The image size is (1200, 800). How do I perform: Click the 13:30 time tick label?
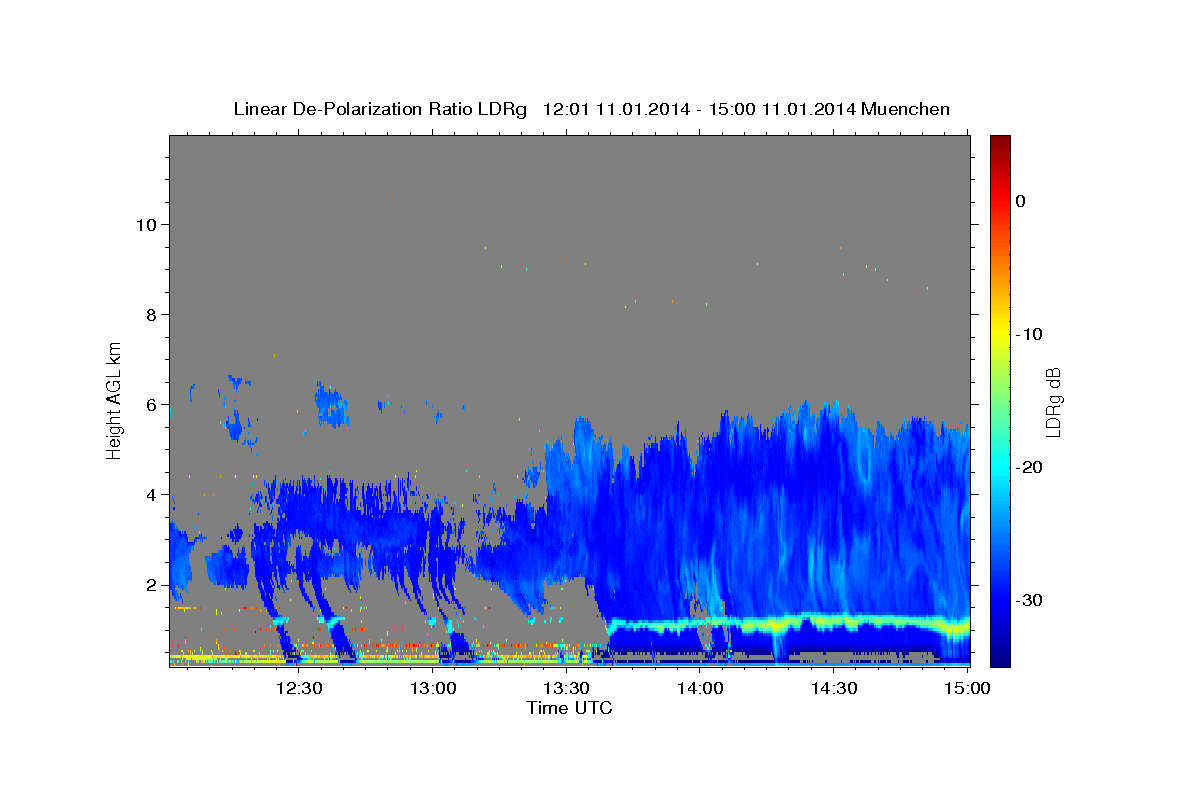tap(566, 688)
